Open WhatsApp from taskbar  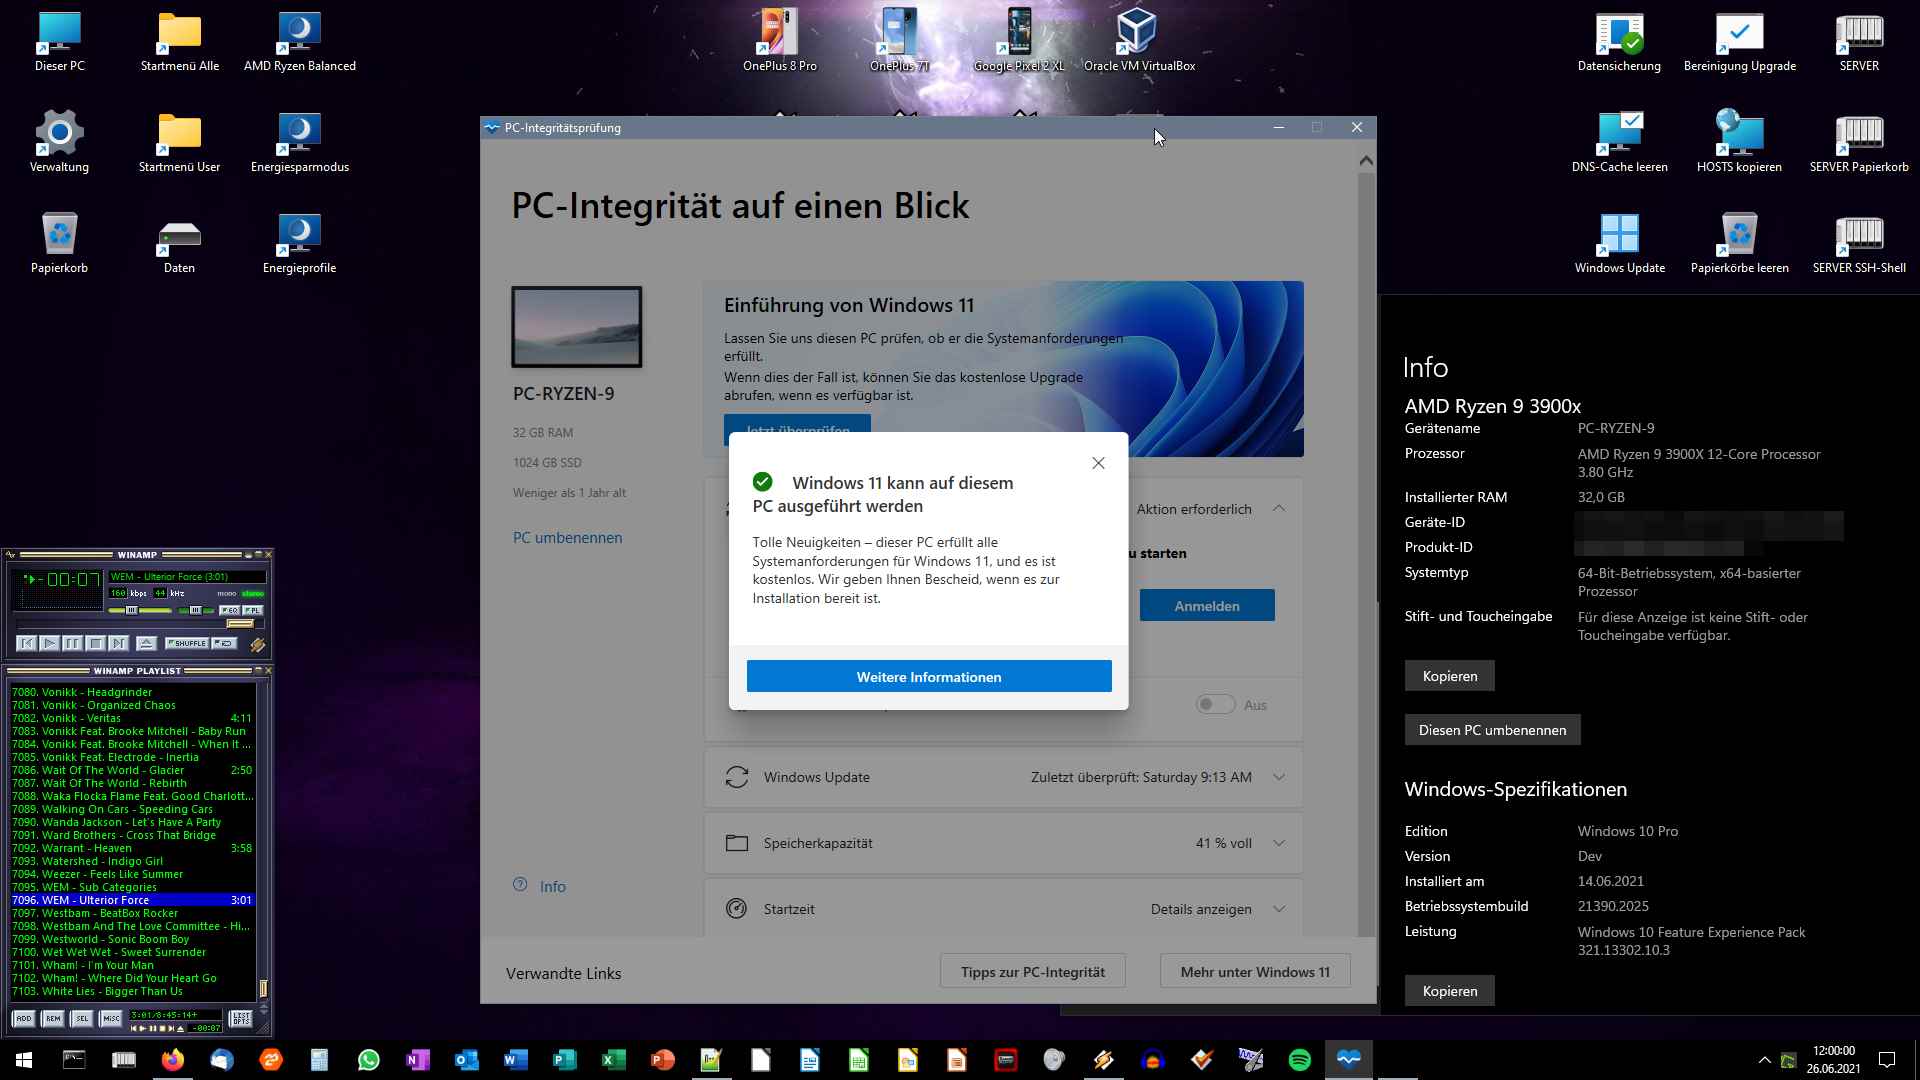click(x=368, y=1059)
